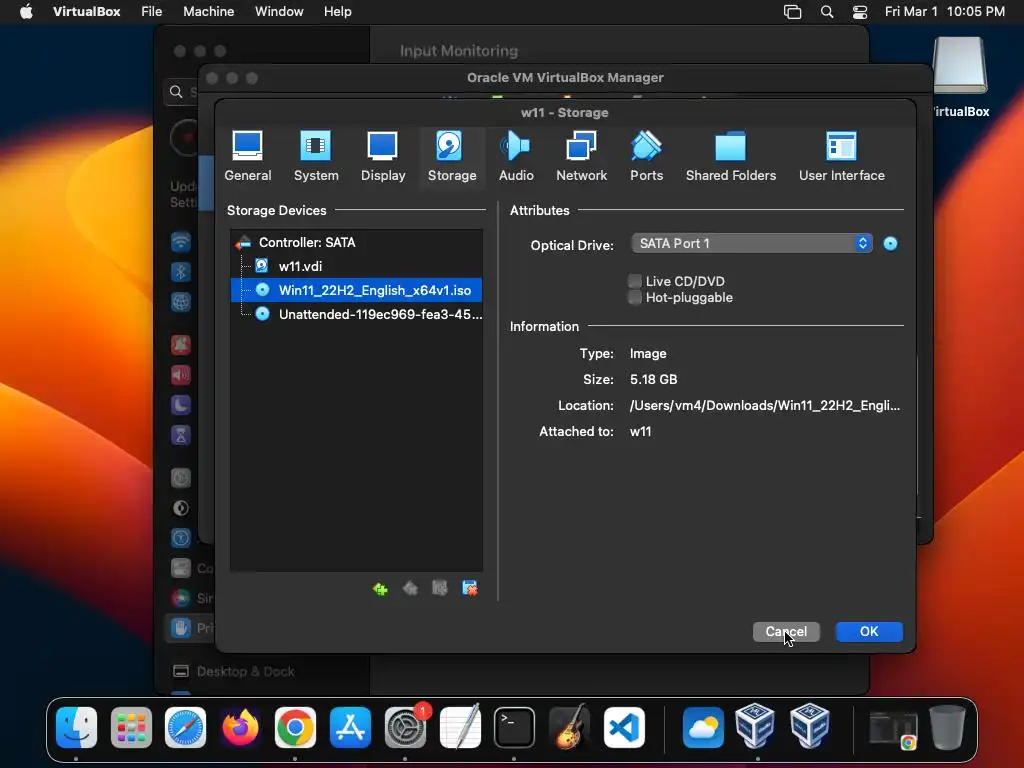This screenshot has height=768, width=1024.
Task: Click the Cancel button
Action: point(786,632)
